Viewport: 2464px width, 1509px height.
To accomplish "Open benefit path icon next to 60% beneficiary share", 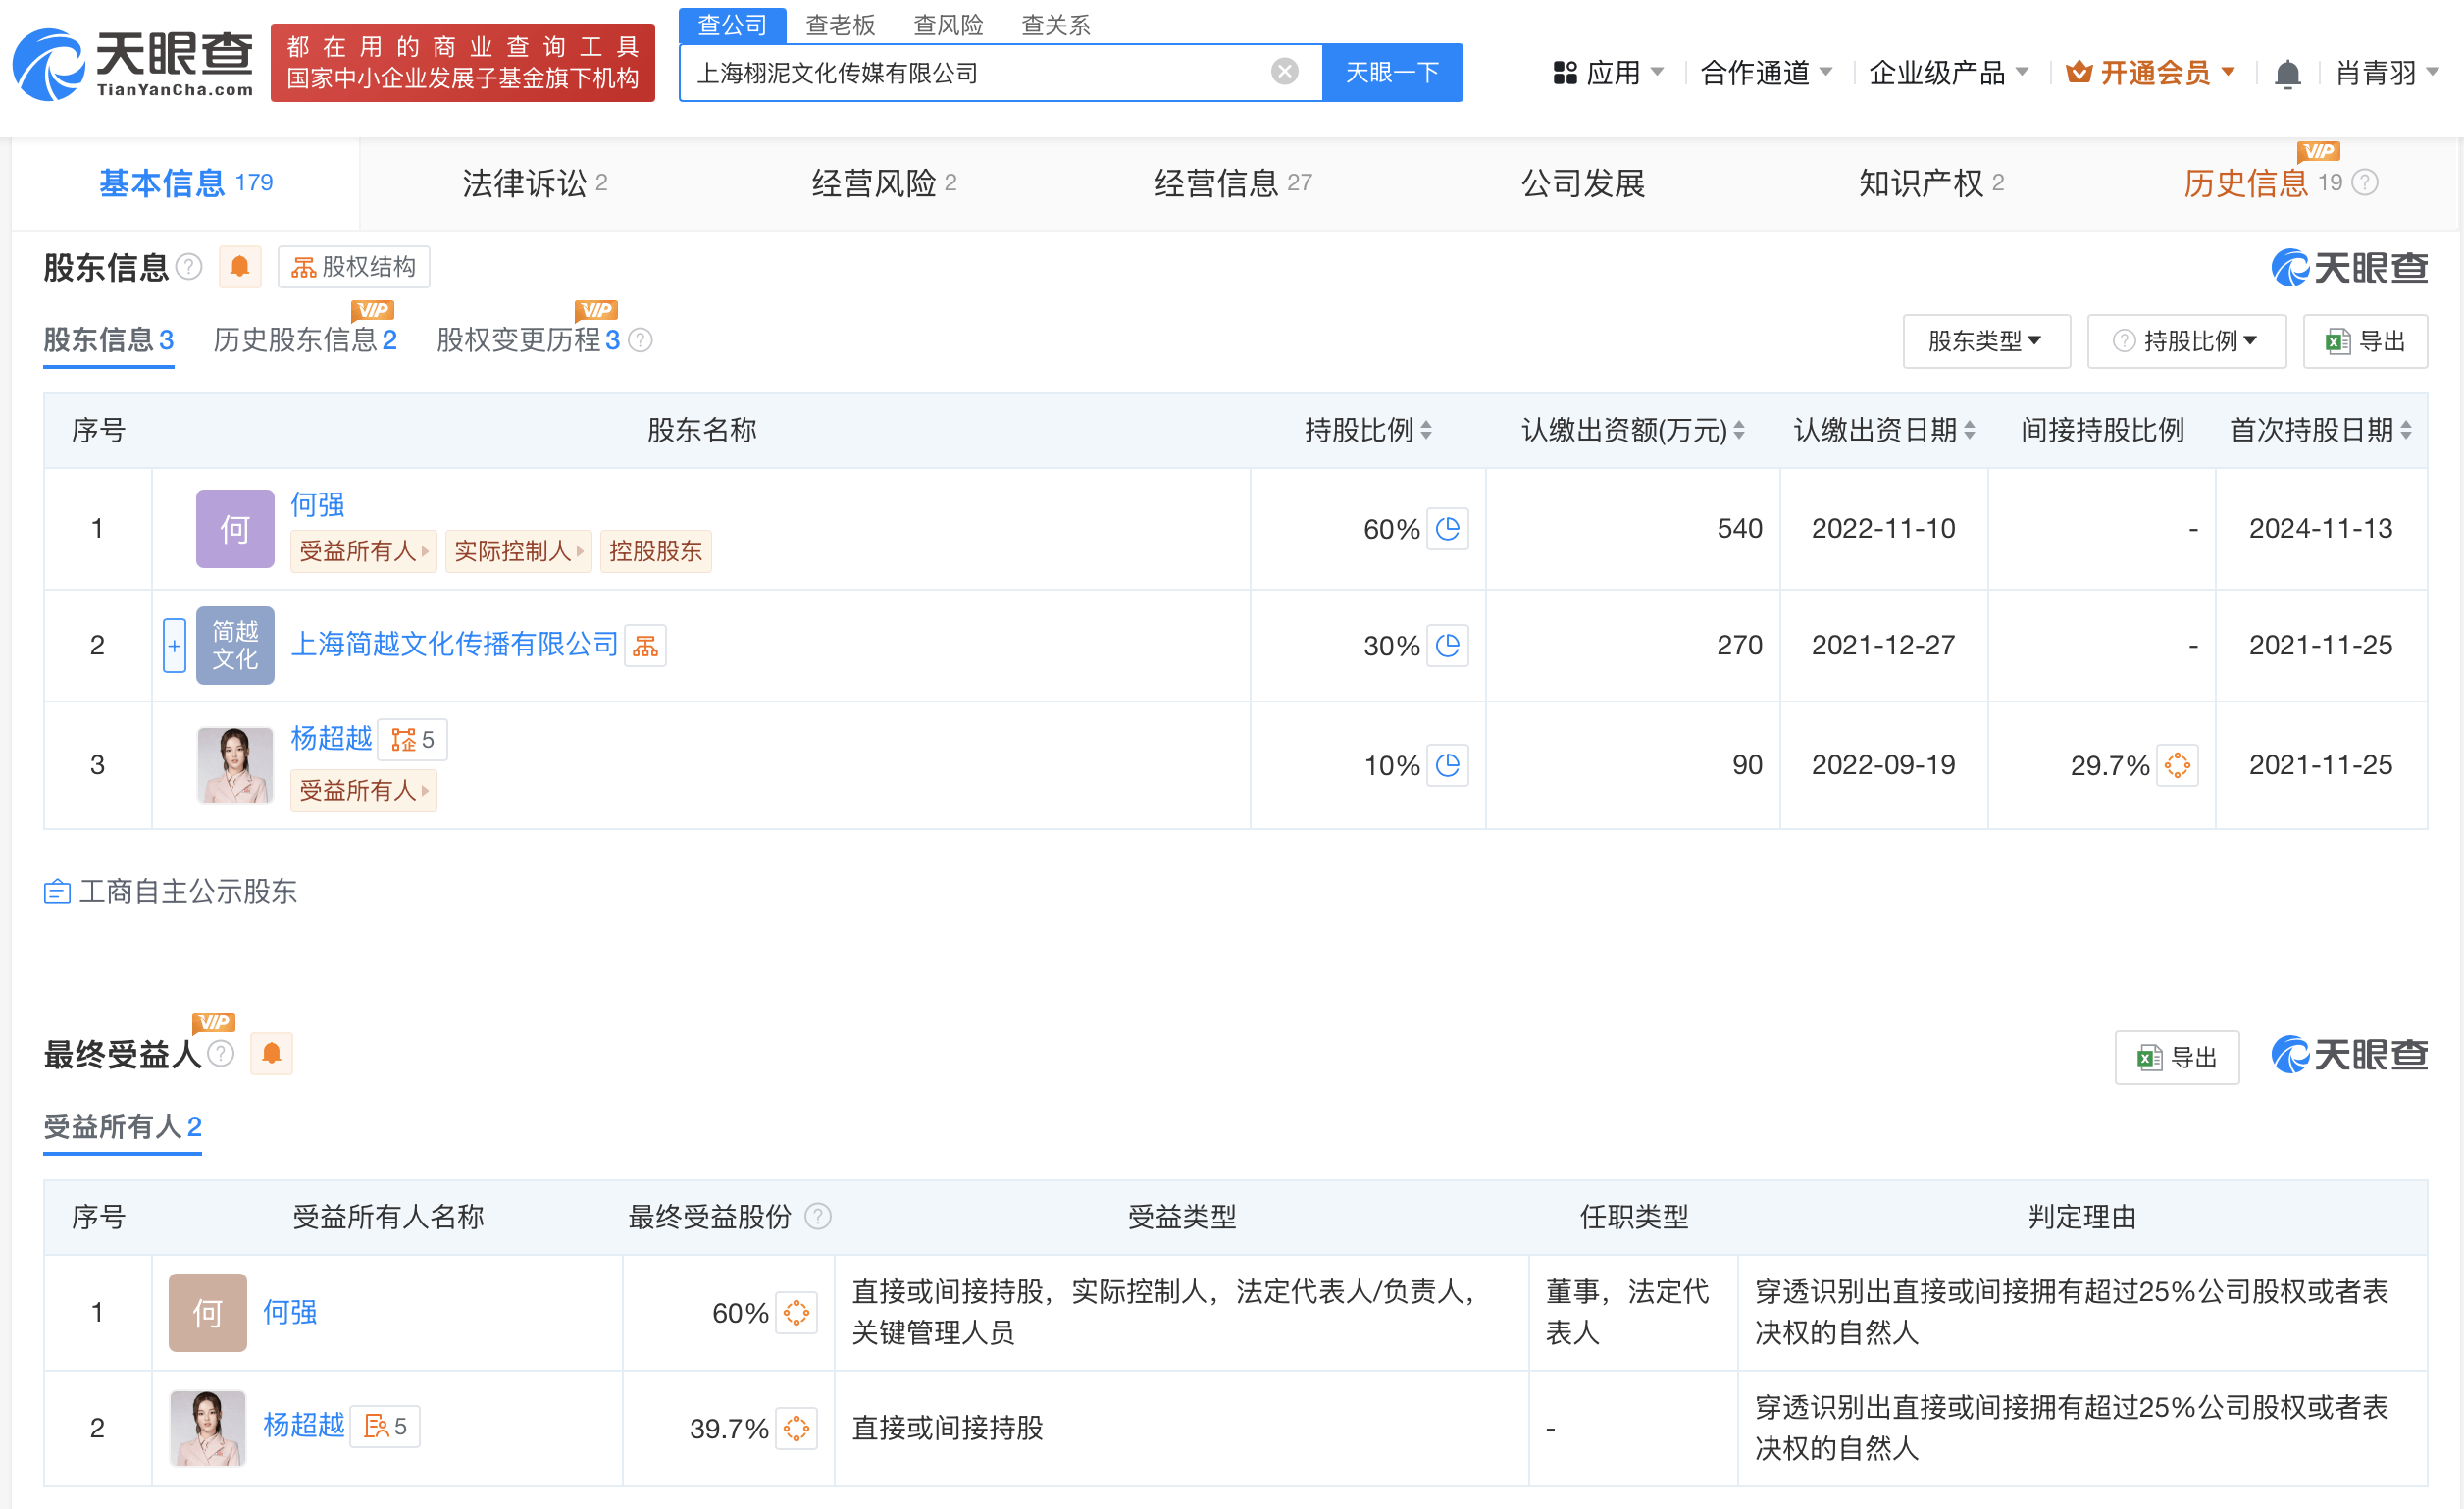I will tap(796, 1313).
